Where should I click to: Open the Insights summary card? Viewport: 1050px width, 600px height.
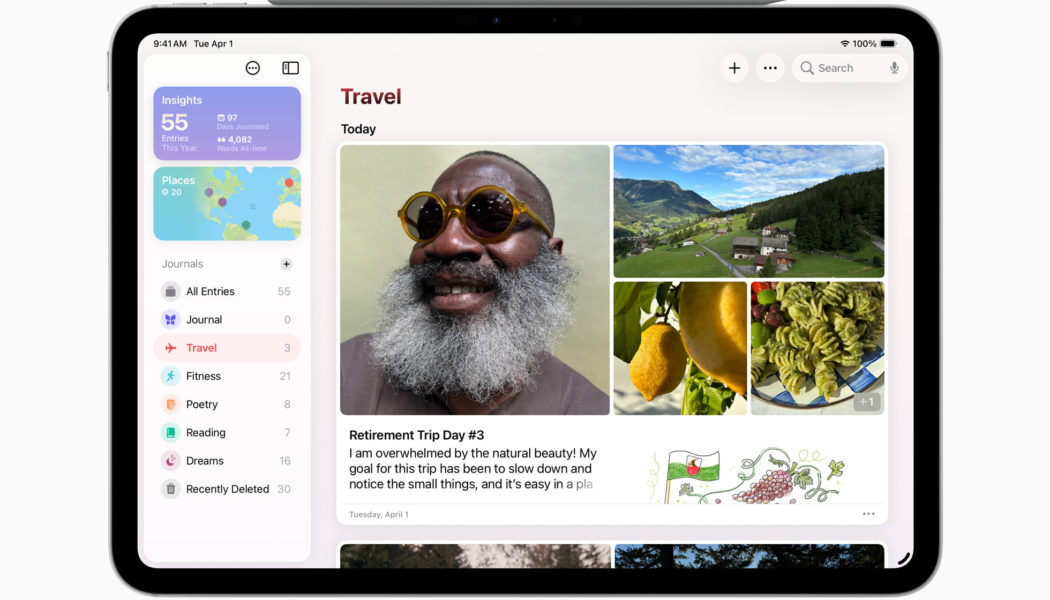(x=227, y=123)
